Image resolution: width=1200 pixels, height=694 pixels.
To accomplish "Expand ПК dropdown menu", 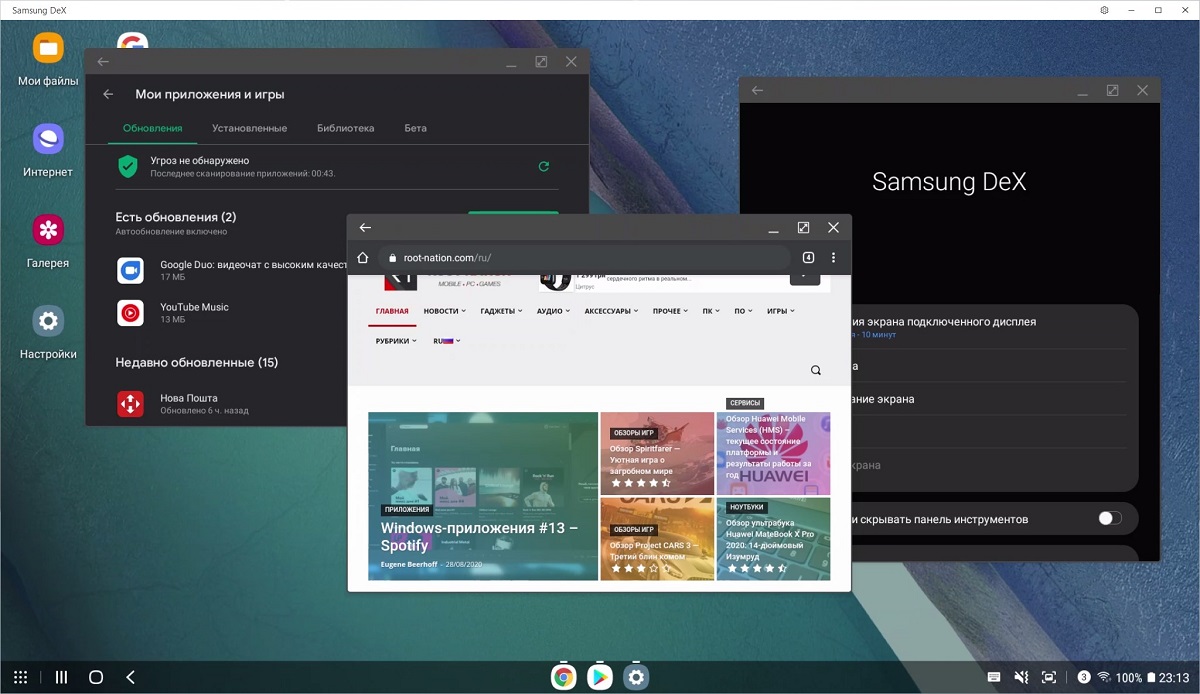I will [x=711, y=311].
